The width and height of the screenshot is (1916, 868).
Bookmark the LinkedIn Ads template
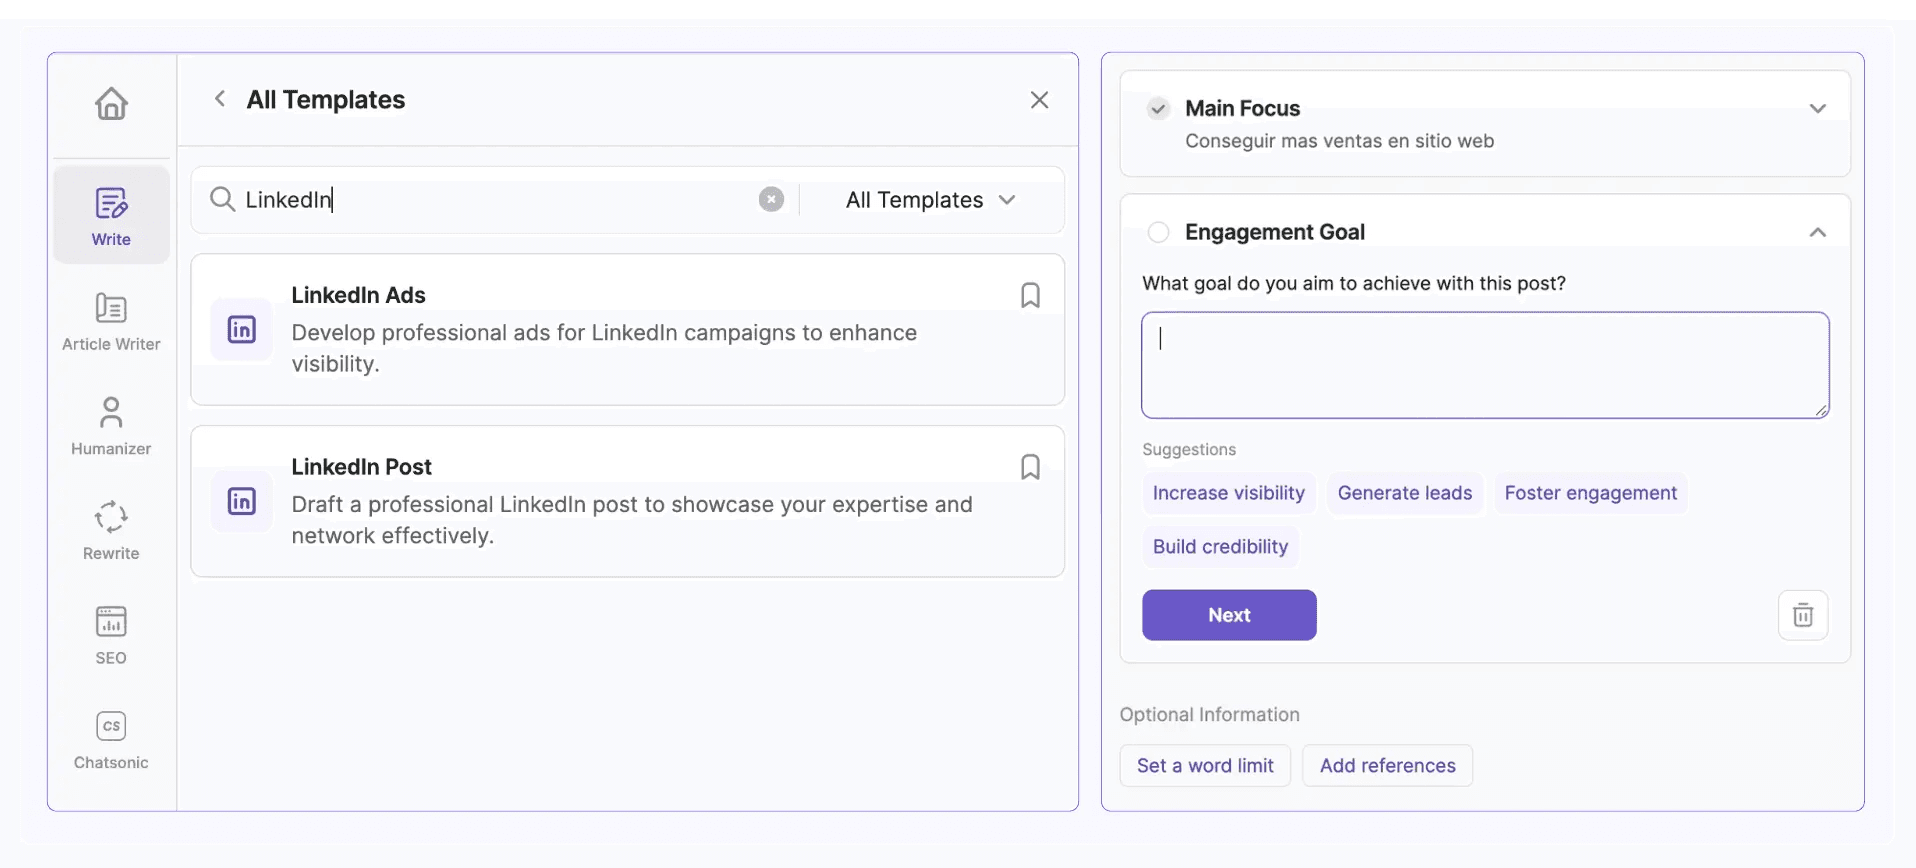pyautogui.click(x=1030, y=296)
